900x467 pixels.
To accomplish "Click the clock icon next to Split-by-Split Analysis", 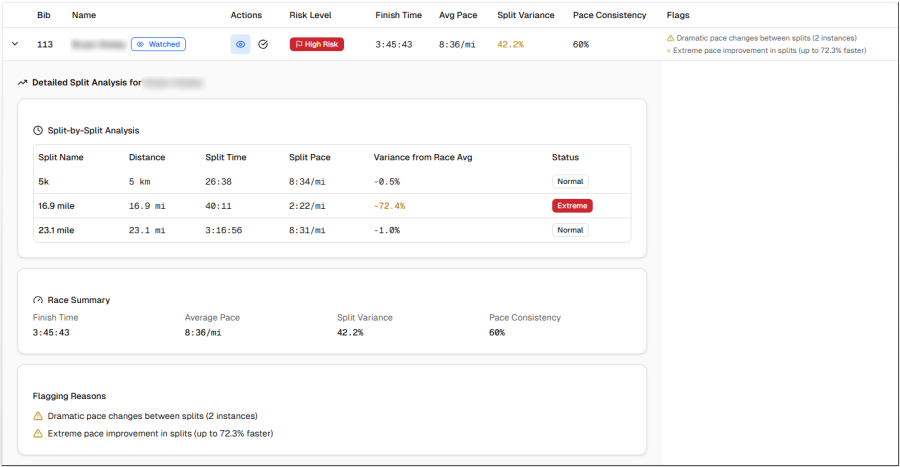I will click(x=38, y=130).
